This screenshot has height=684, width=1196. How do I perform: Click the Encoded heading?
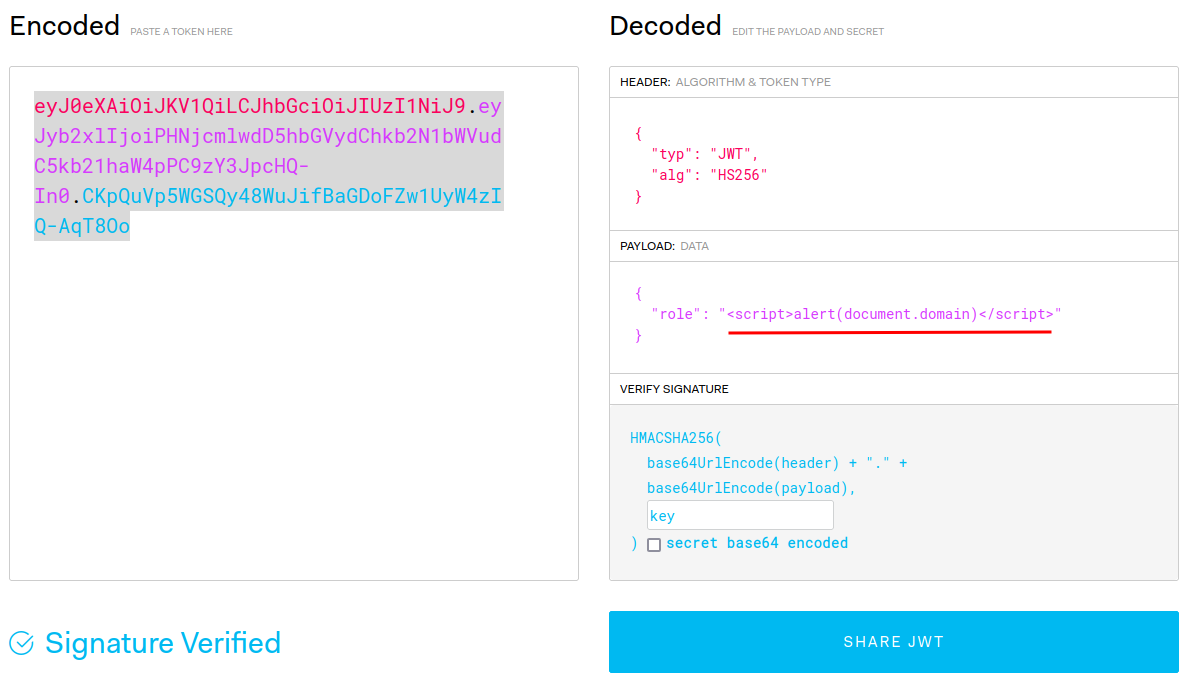(x=64, y=26)
